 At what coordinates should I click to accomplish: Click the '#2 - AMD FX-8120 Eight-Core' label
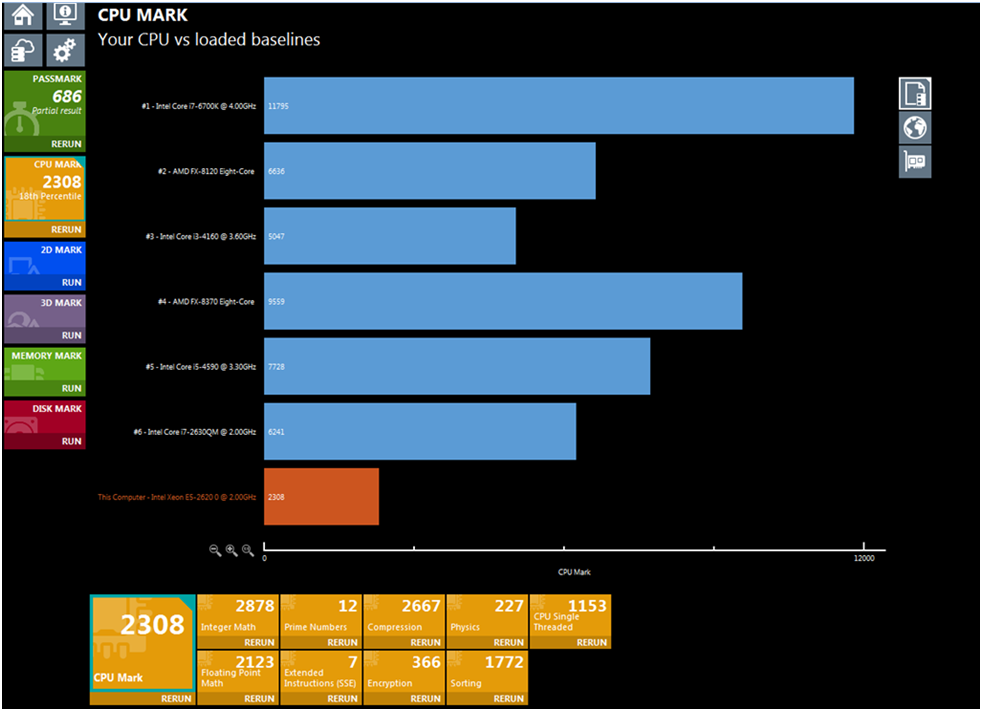(206, 172)
